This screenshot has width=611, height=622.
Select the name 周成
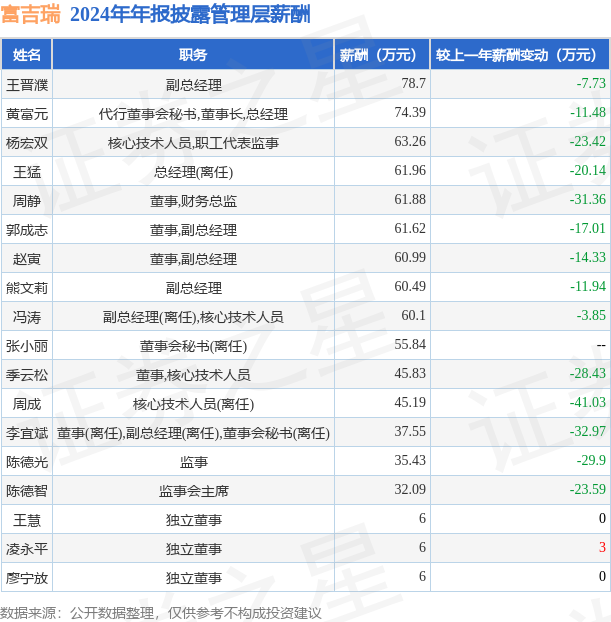[27, 404]
